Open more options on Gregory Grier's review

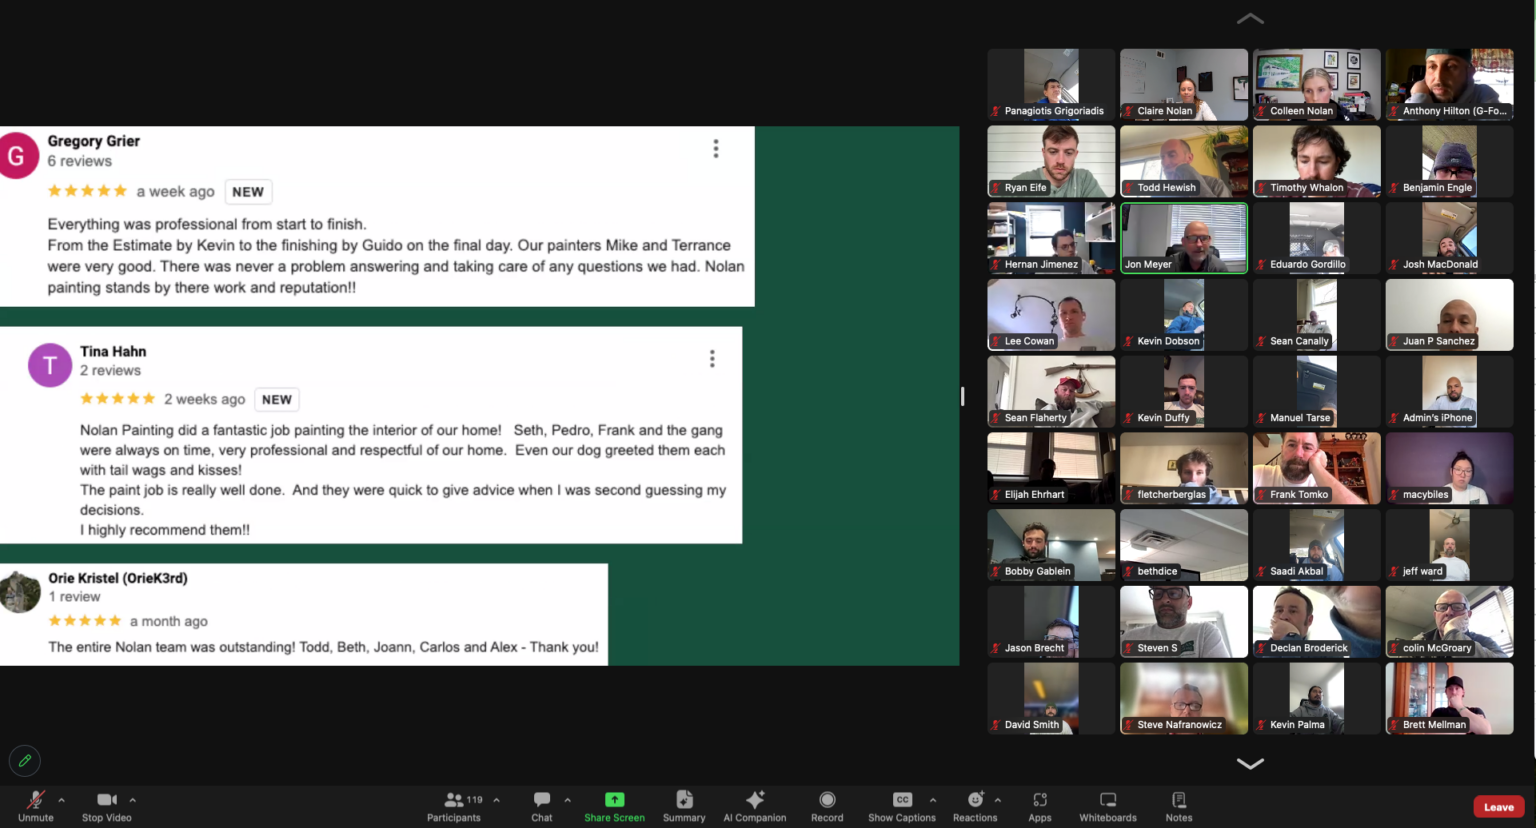coord(716,149)
